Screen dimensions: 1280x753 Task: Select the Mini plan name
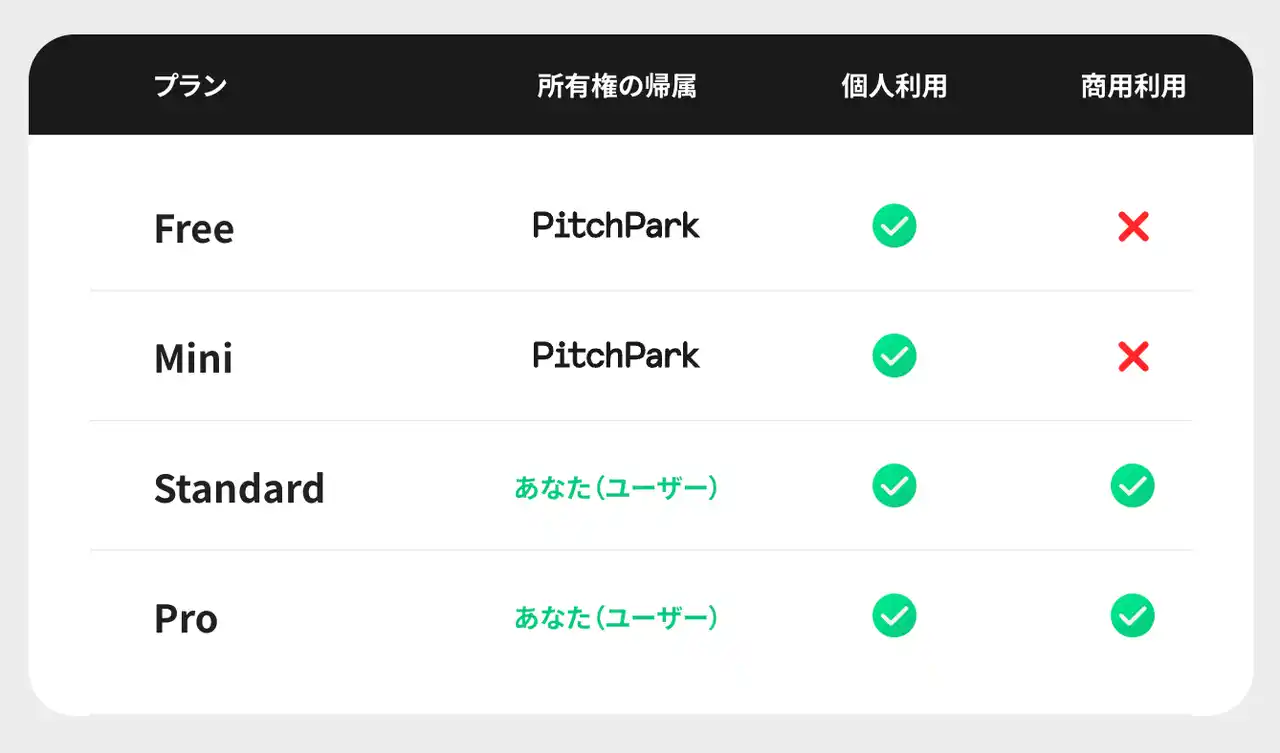coord(193,358)
